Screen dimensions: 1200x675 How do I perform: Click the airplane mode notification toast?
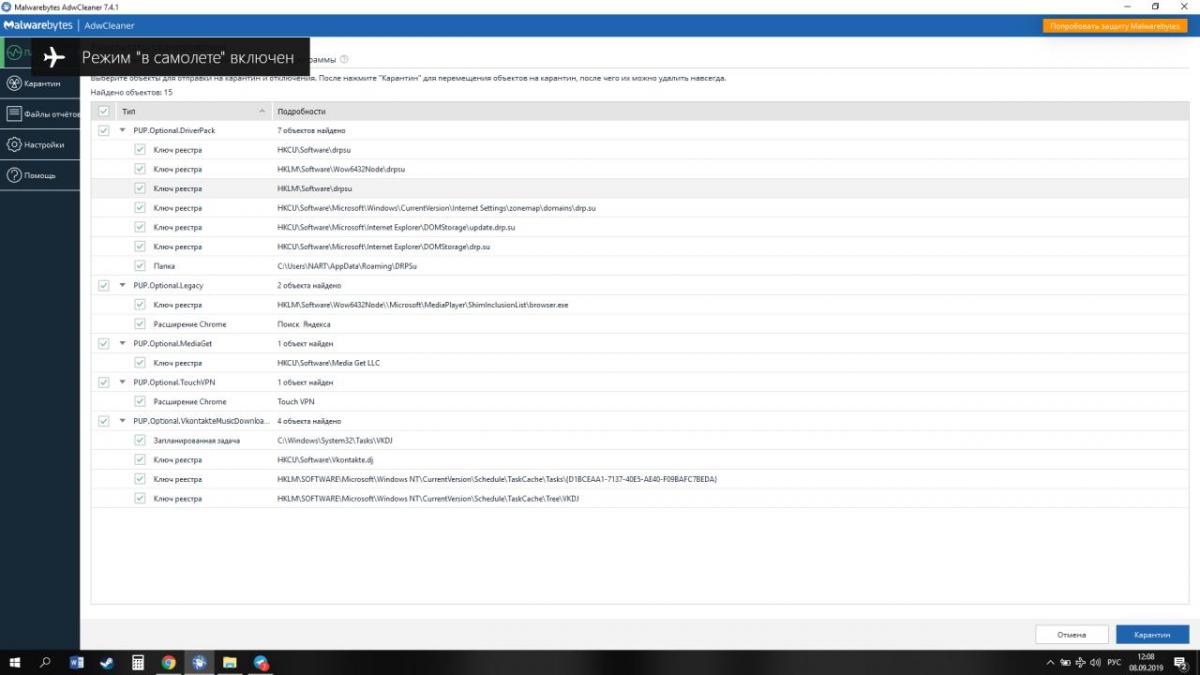[x=170, y=58]
